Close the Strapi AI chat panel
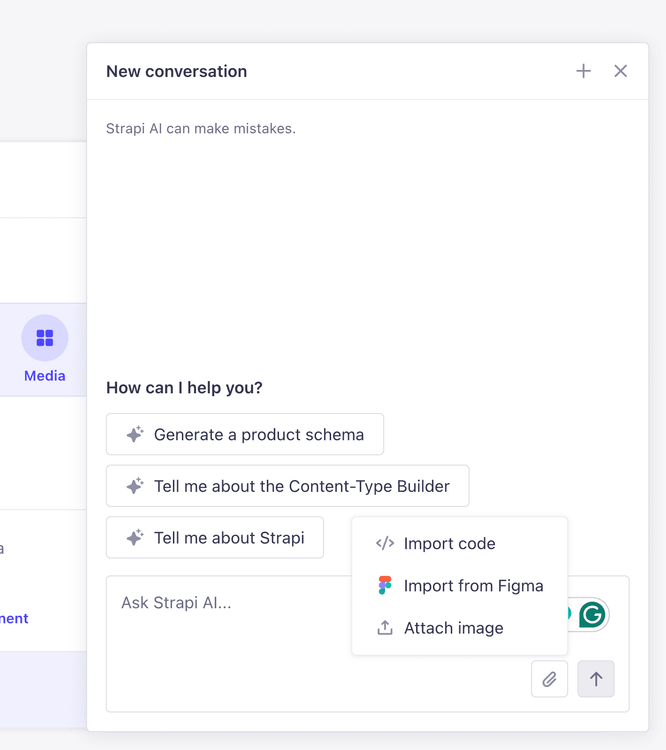Viewport: 666px width, 750px height. pyautogui.click(x=621, y=71)
